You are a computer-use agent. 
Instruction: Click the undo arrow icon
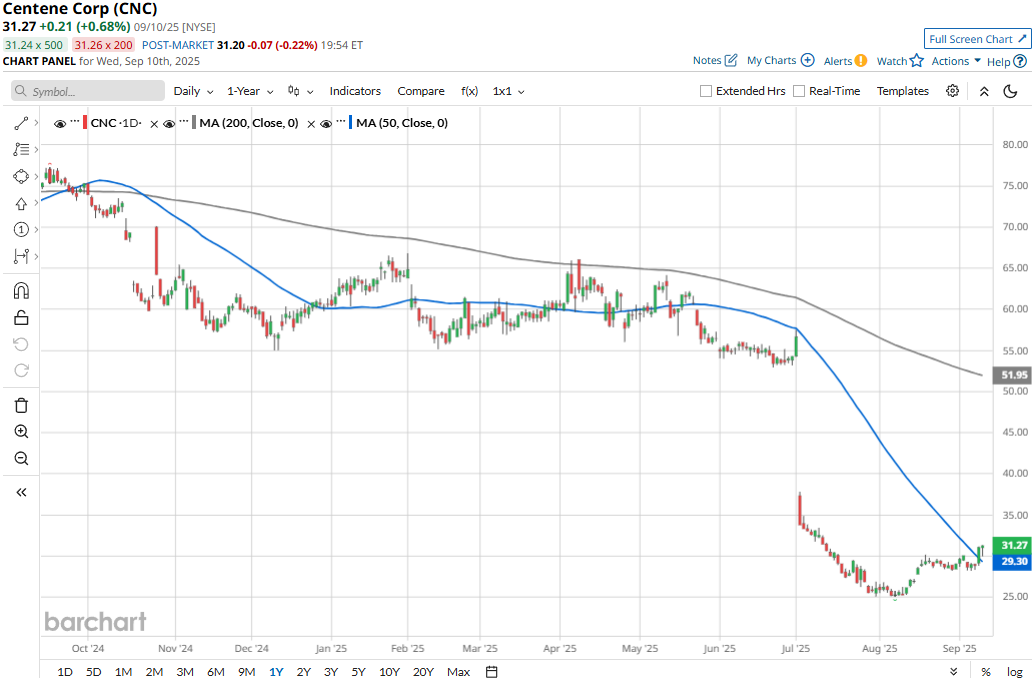[21, 344]
